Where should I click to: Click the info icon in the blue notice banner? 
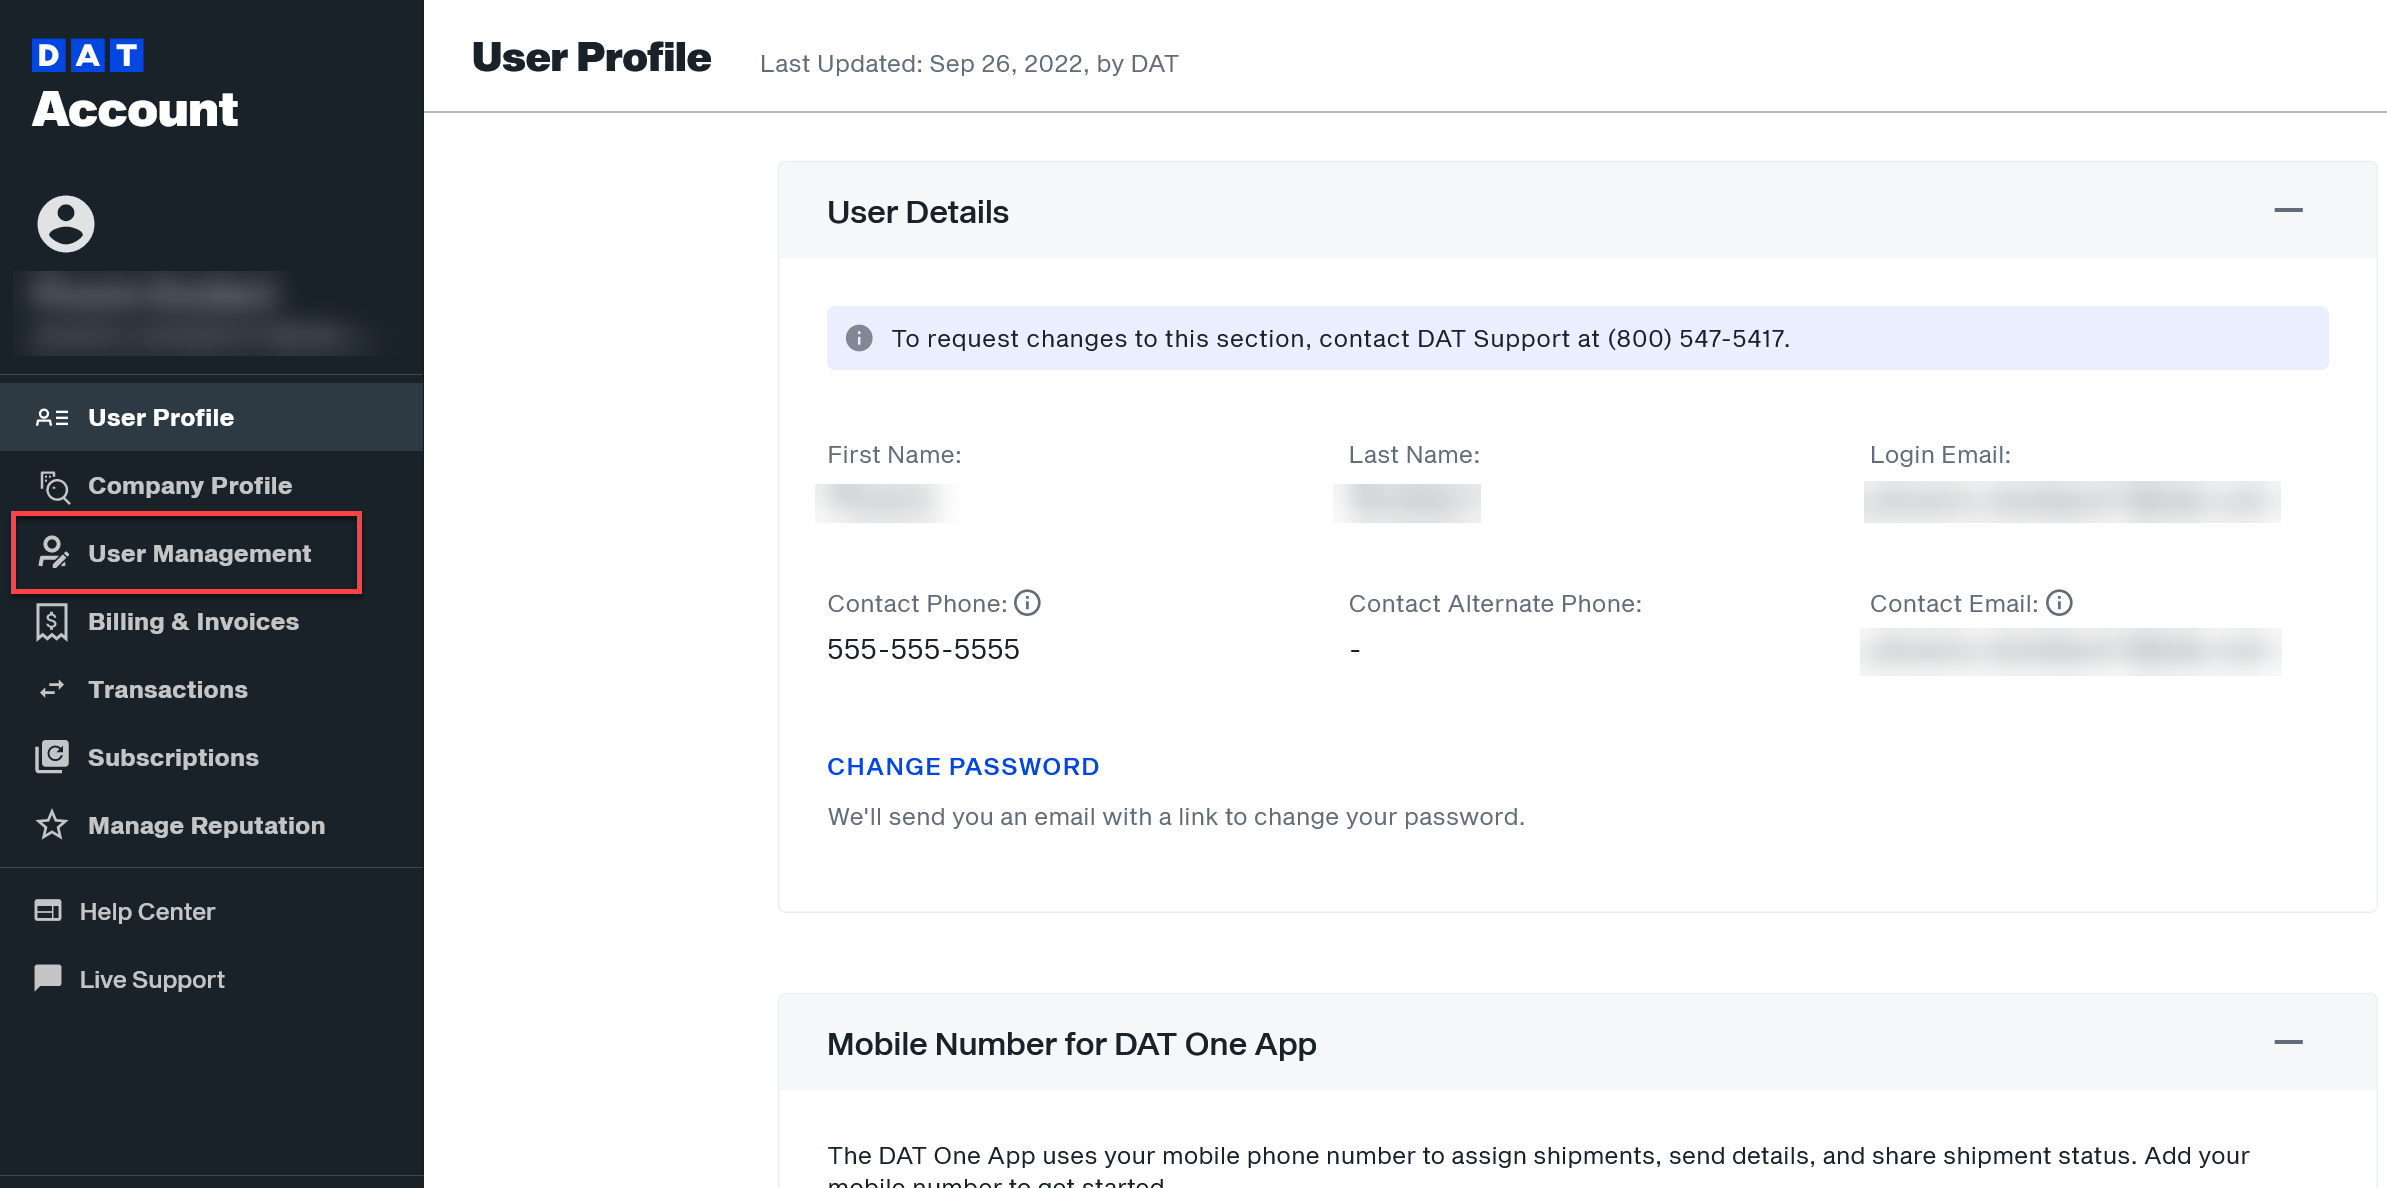coord(861,338)
